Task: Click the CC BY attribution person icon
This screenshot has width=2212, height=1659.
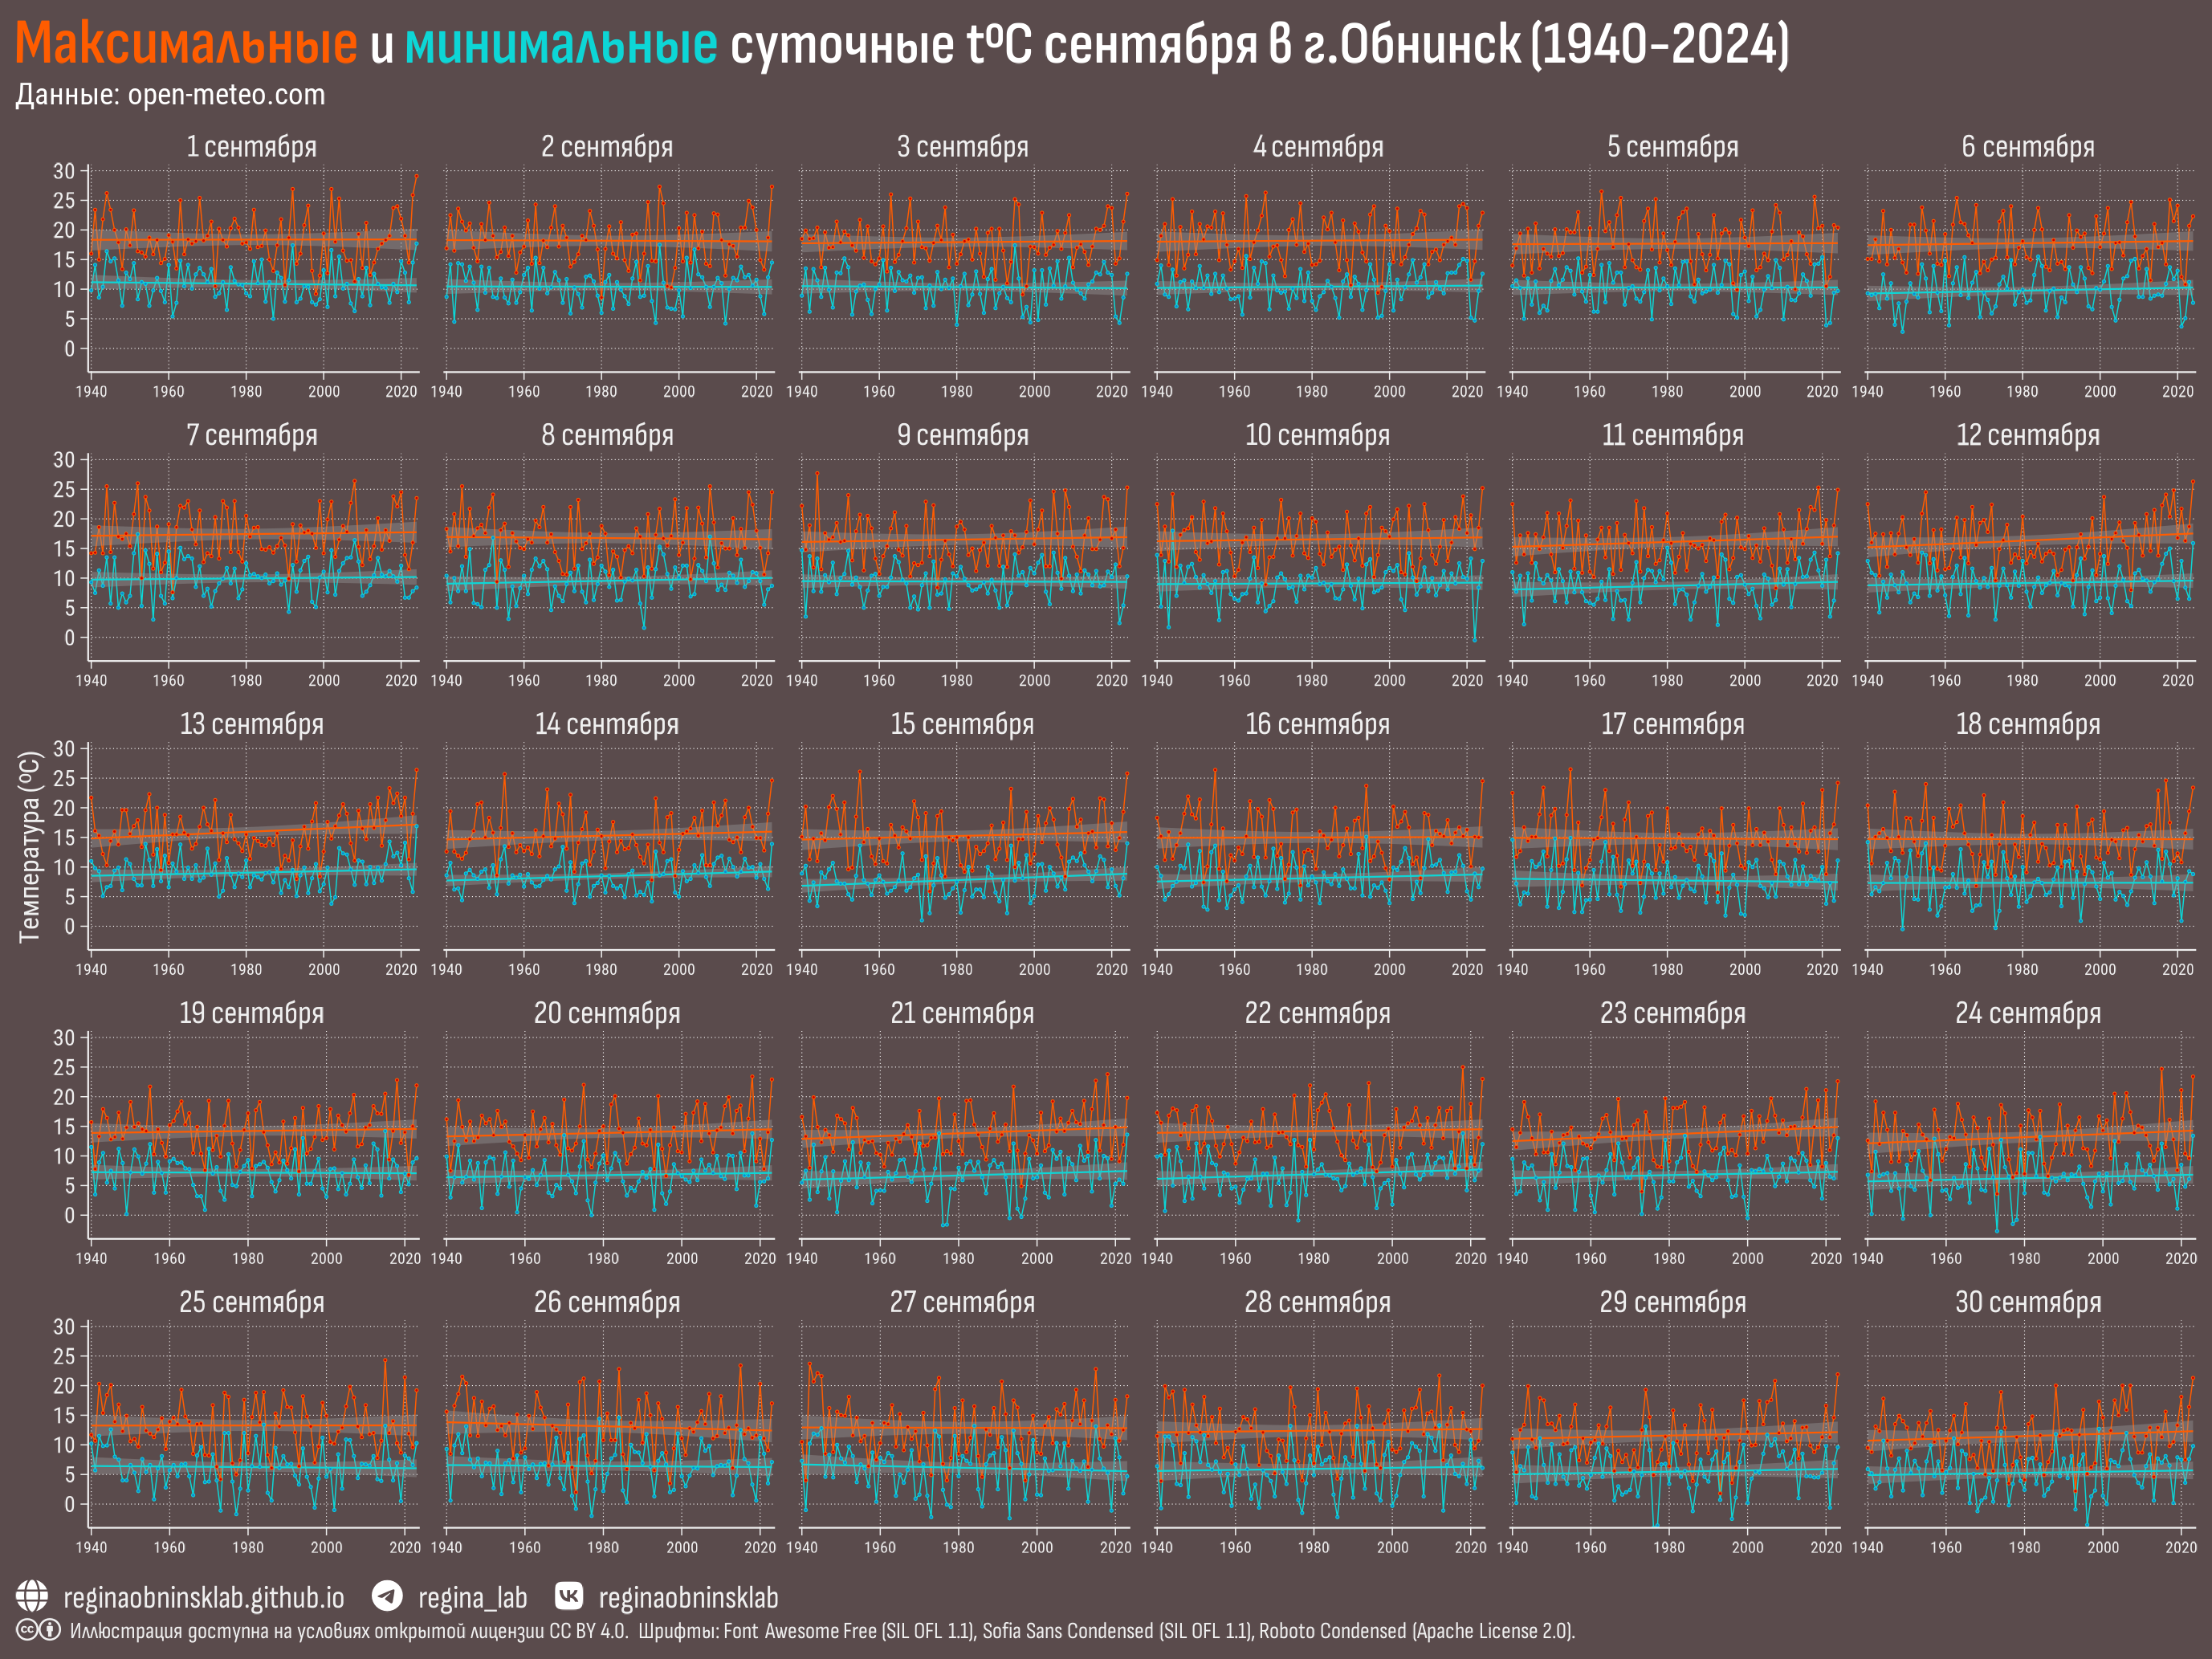Action: 50,1630
